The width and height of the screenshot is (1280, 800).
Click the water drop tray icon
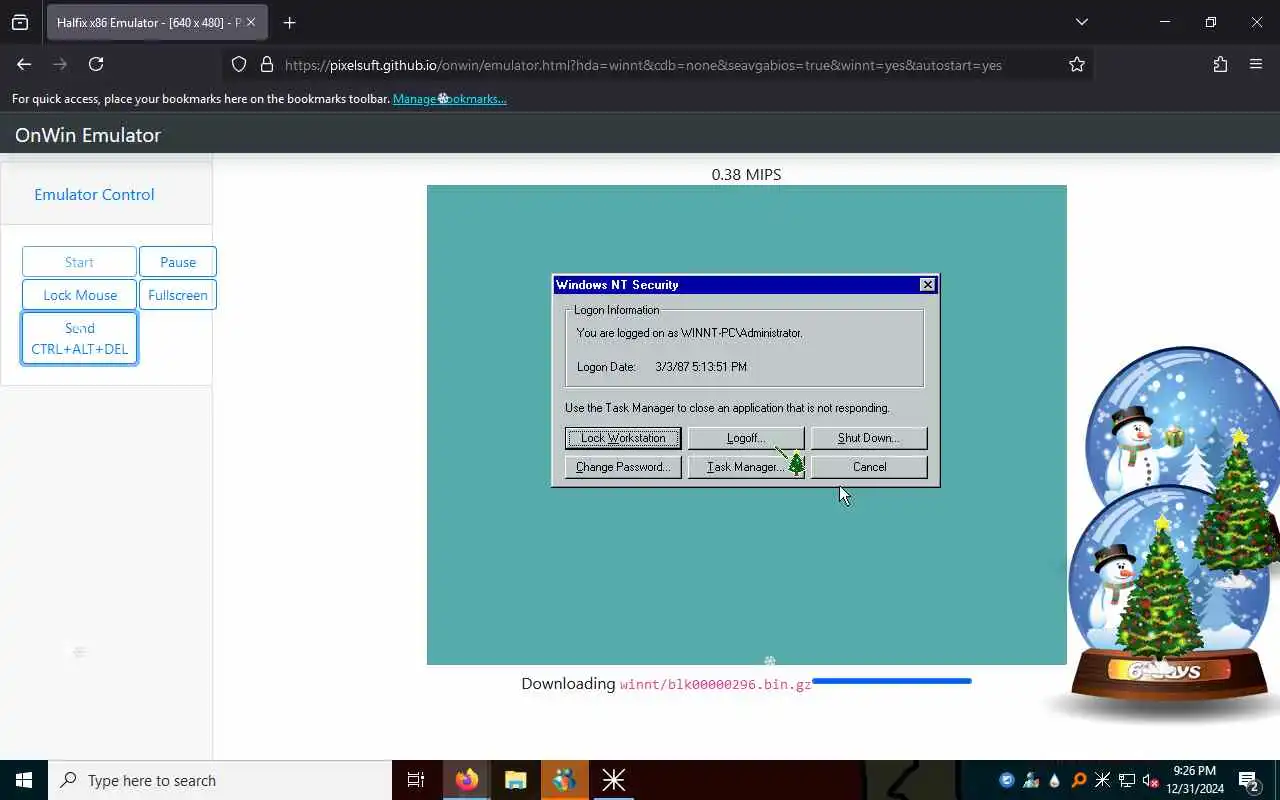click(x=1054, y=780)
